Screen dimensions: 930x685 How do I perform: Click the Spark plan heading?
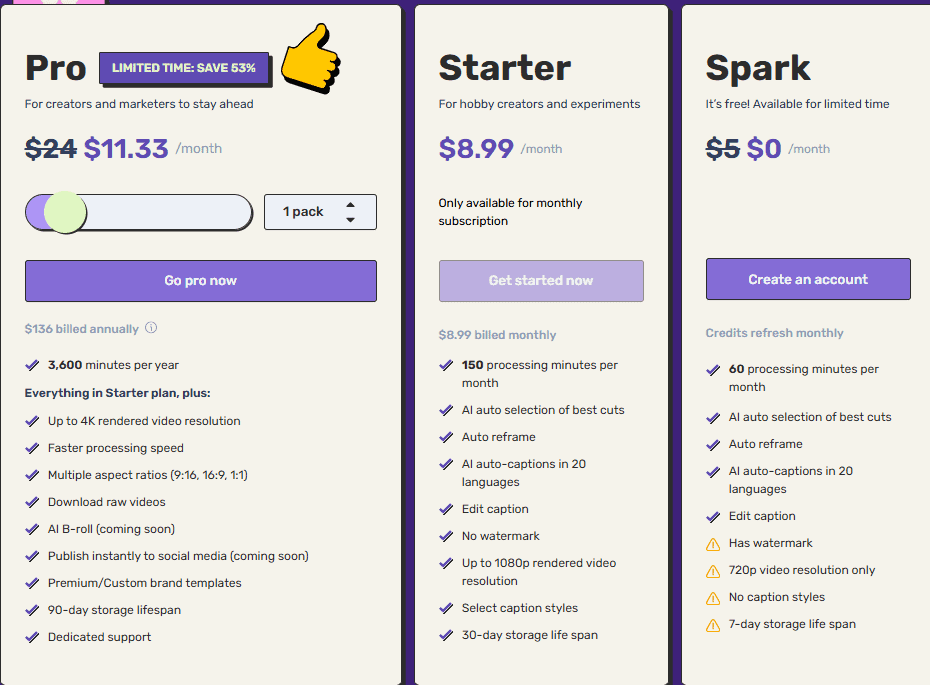click(x=758, y=68)
